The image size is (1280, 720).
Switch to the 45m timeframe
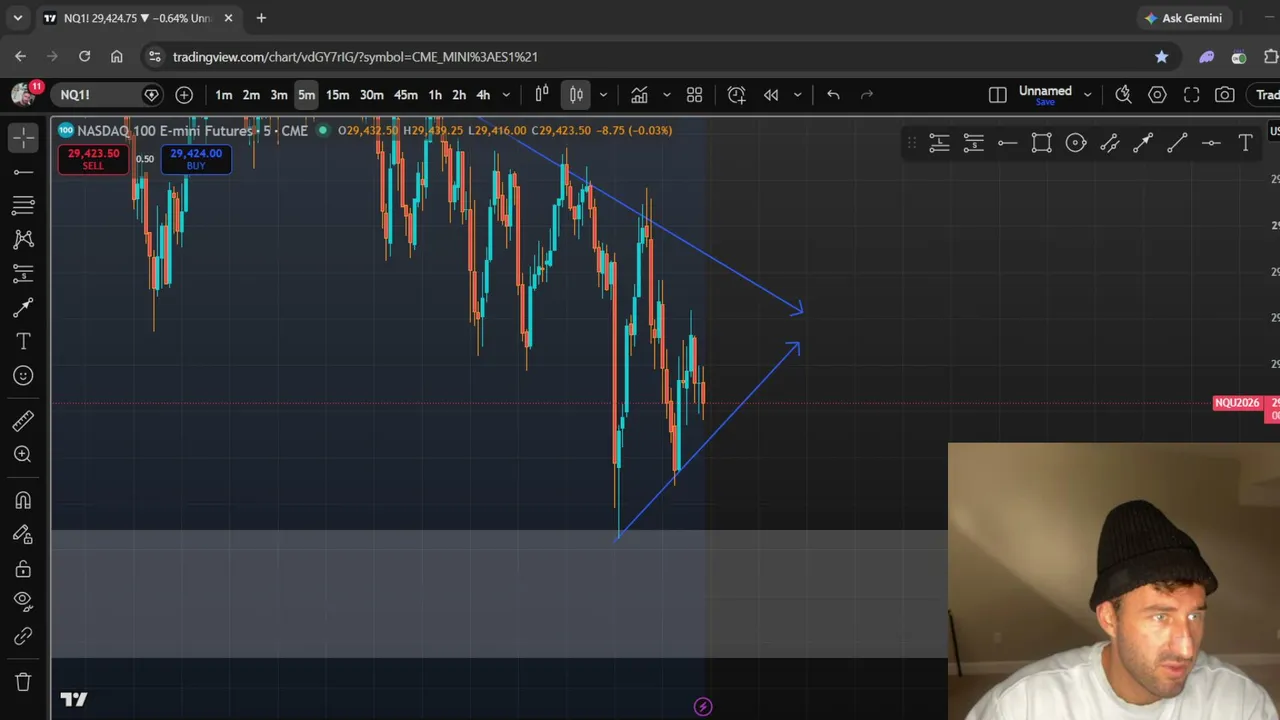point(405,95)
